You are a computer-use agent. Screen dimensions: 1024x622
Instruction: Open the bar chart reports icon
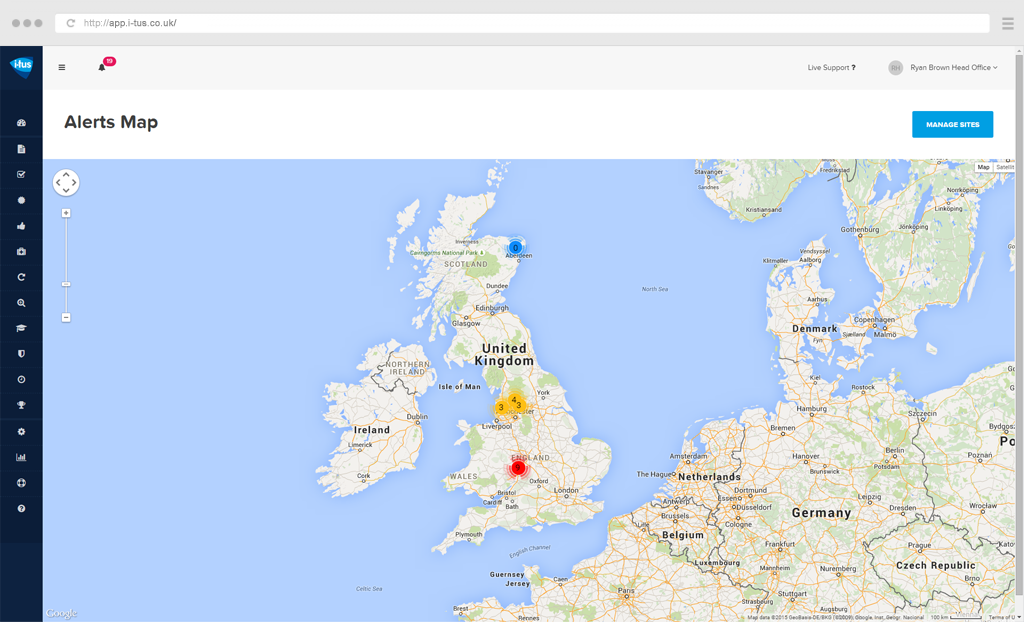22,457
